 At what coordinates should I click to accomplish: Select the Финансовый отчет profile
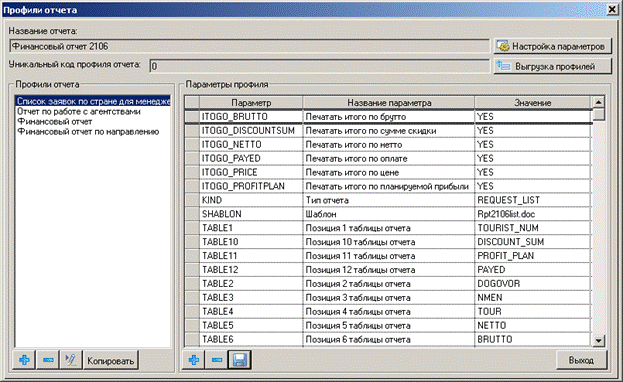(x=54, y=122)
